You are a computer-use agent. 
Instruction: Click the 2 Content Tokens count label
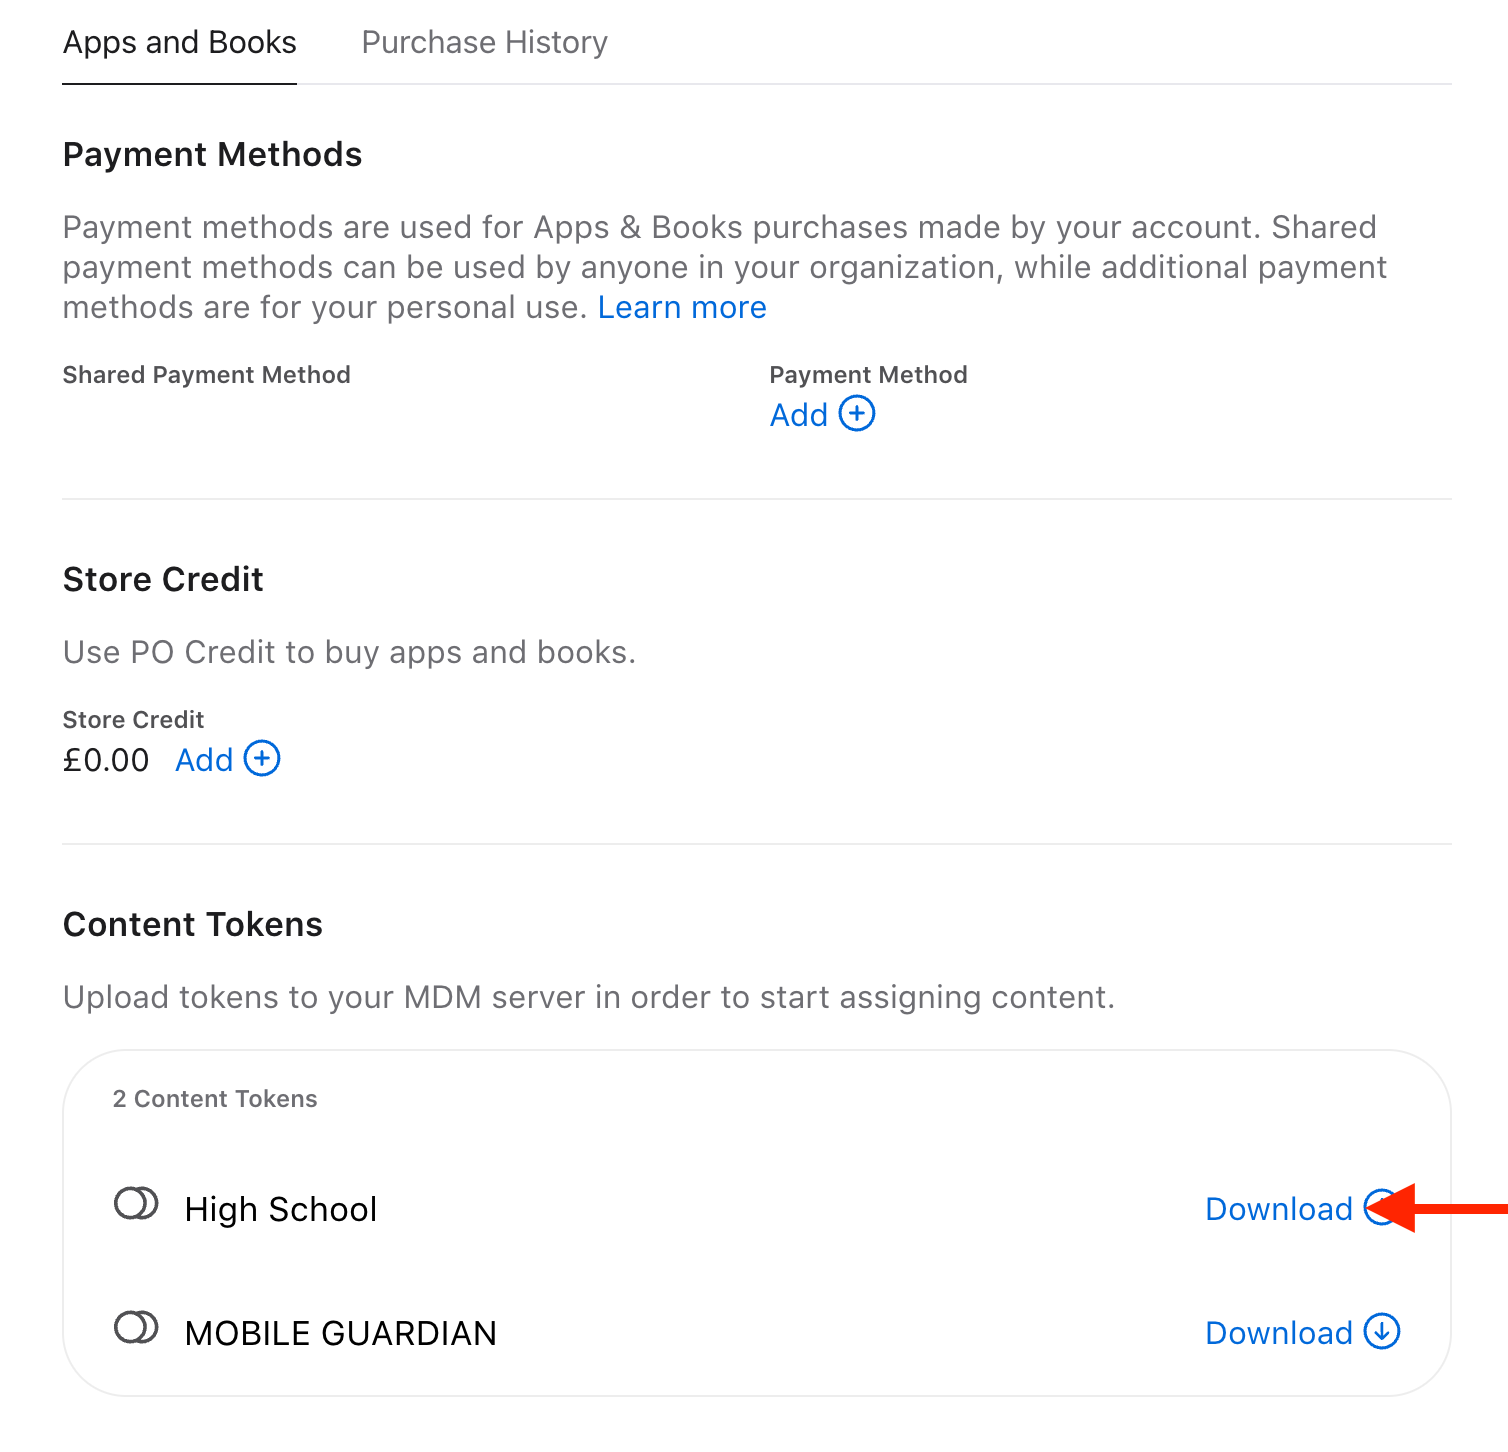215,1099
